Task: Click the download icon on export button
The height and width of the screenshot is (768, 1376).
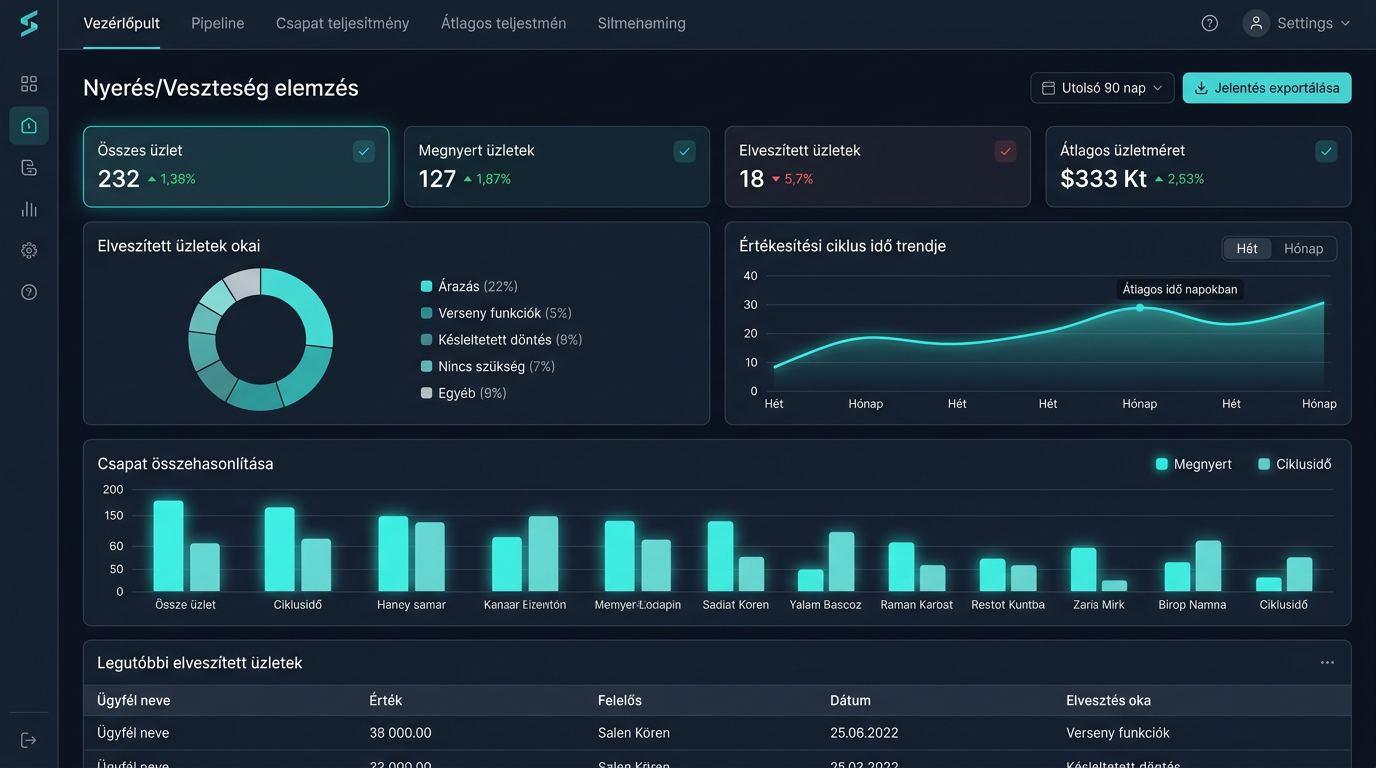Action: [1201, 88]
